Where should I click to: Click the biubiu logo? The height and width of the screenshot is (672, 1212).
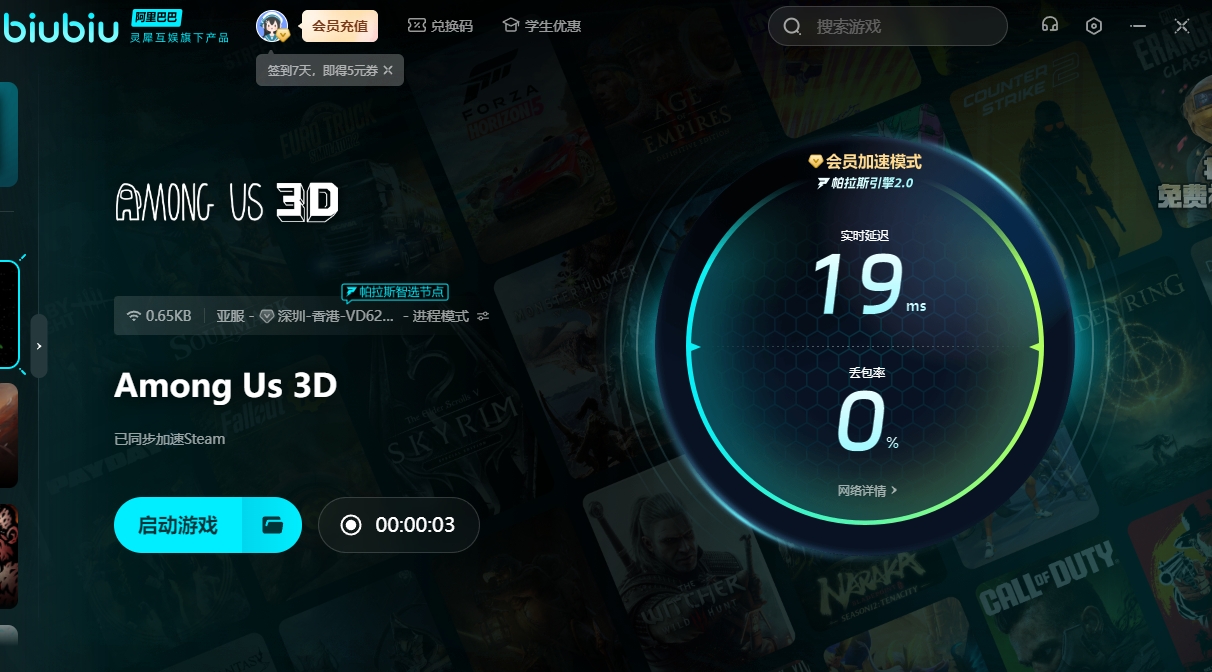pyautogui.click(x=62, y=26)
